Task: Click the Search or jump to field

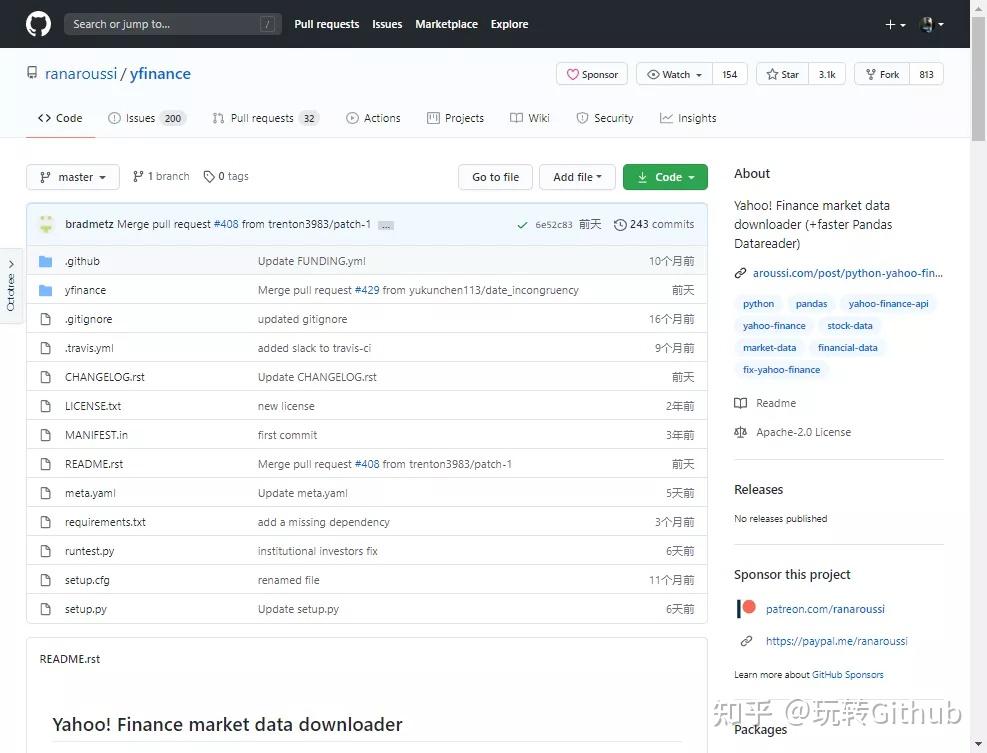Action: tap(160, 24)
